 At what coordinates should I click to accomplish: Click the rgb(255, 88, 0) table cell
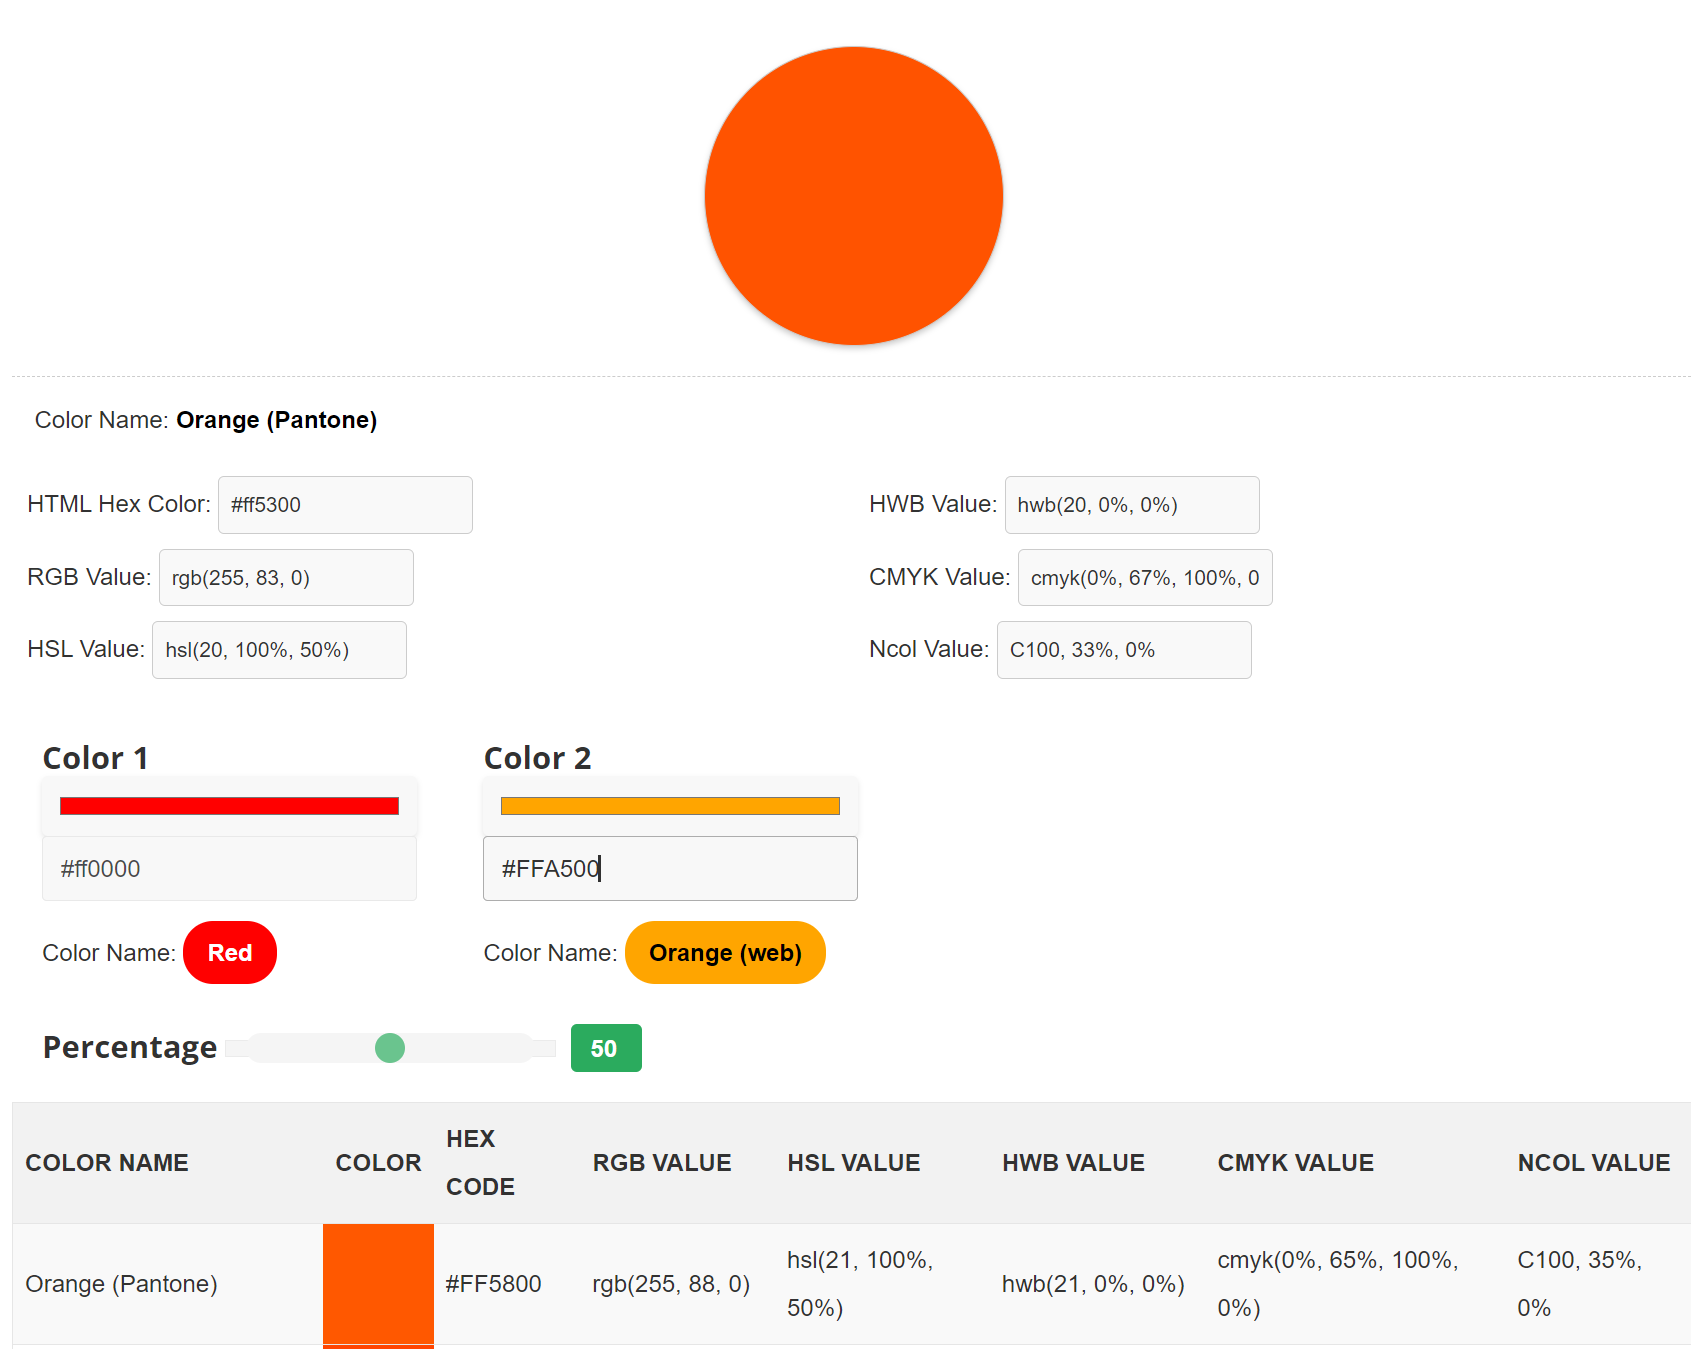(x=671, y=1284)
